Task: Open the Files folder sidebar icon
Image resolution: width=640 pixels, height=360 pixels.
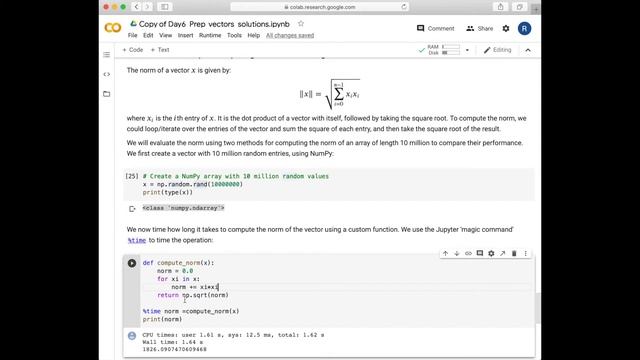Action: pyautogui.click(x=107, y=94)
